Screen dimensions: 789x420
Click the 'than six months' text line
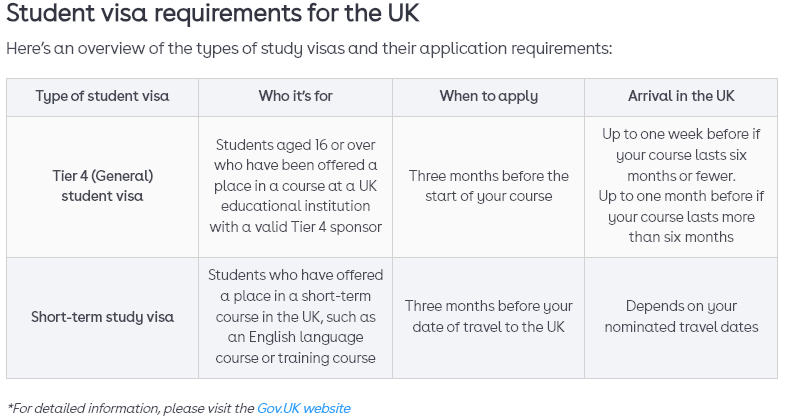[681, 237]
